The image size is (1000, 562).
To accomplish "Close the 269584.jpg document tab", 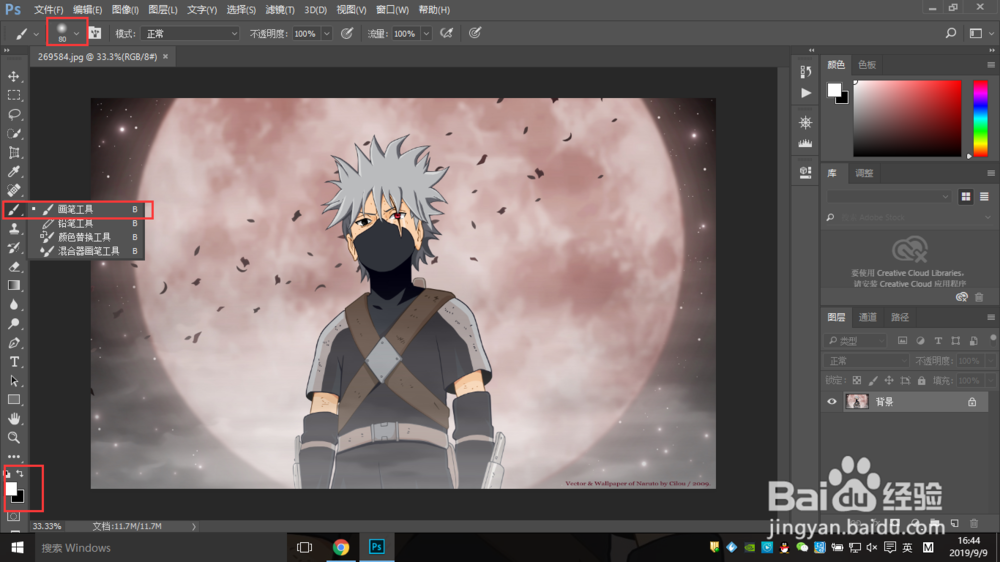I will [165, 57].
